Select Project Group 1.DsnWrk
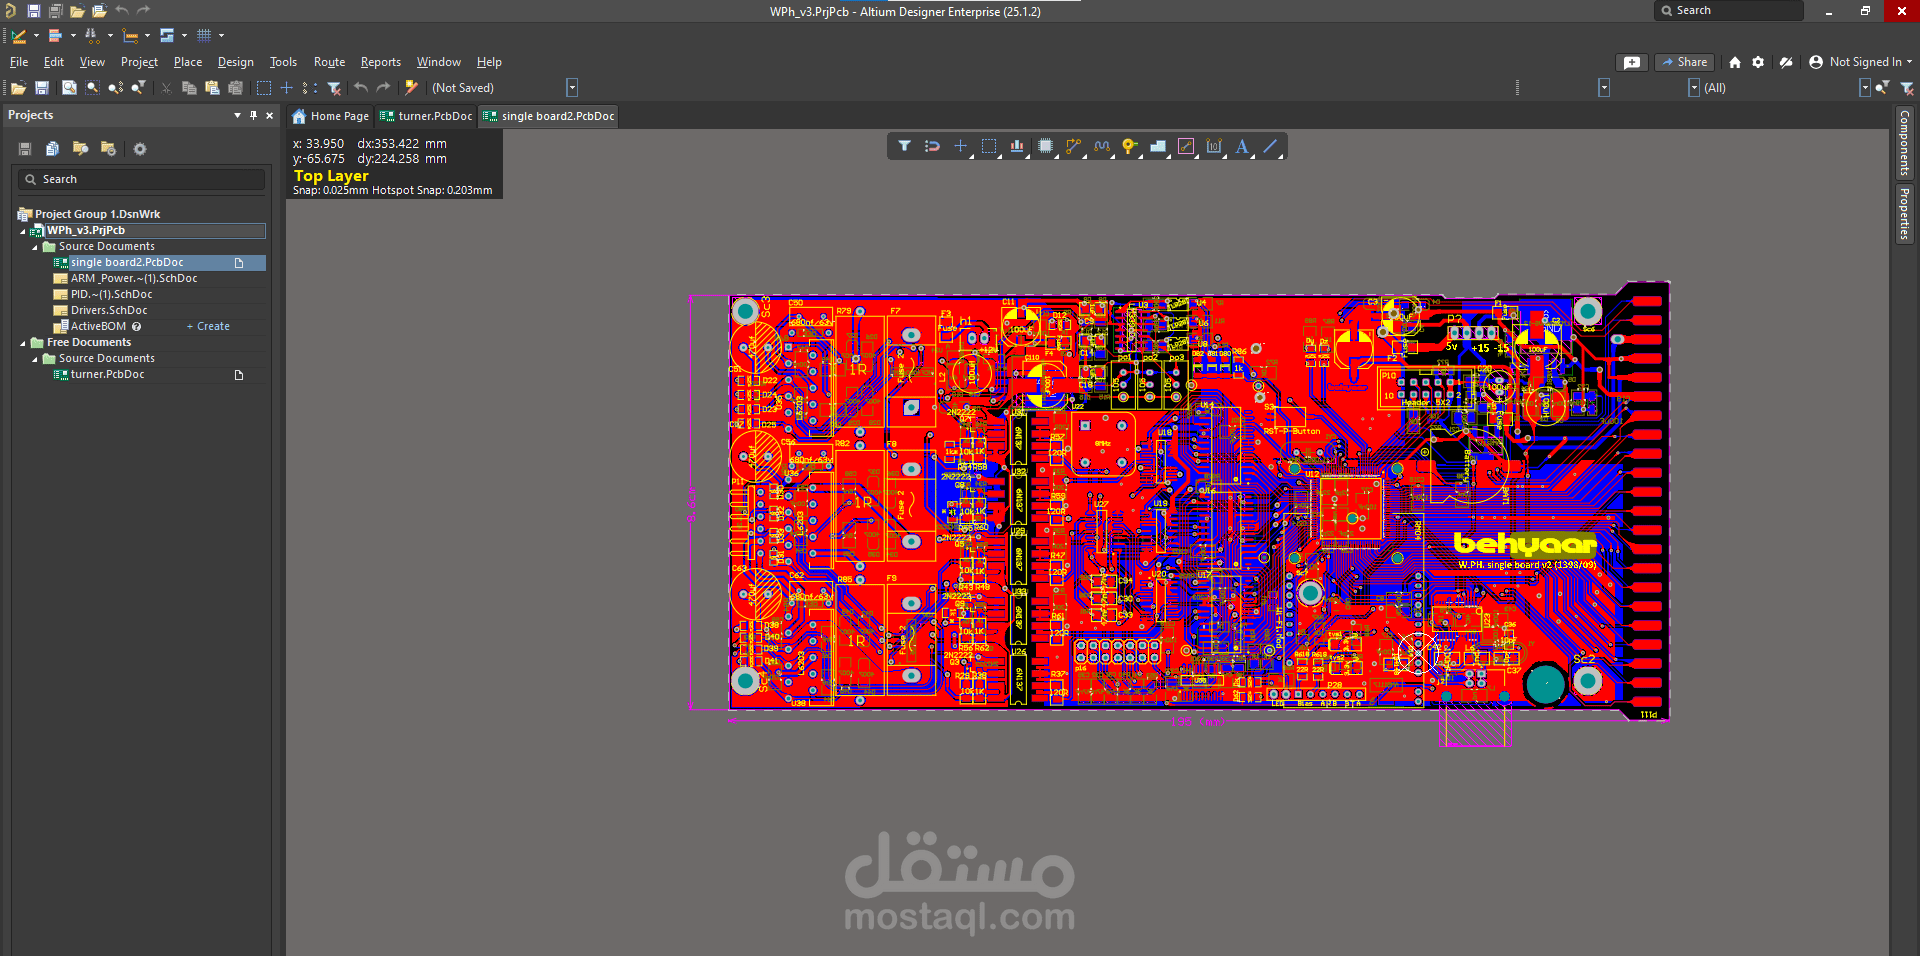The image size is (1920, 956). [x=97, y=214]
